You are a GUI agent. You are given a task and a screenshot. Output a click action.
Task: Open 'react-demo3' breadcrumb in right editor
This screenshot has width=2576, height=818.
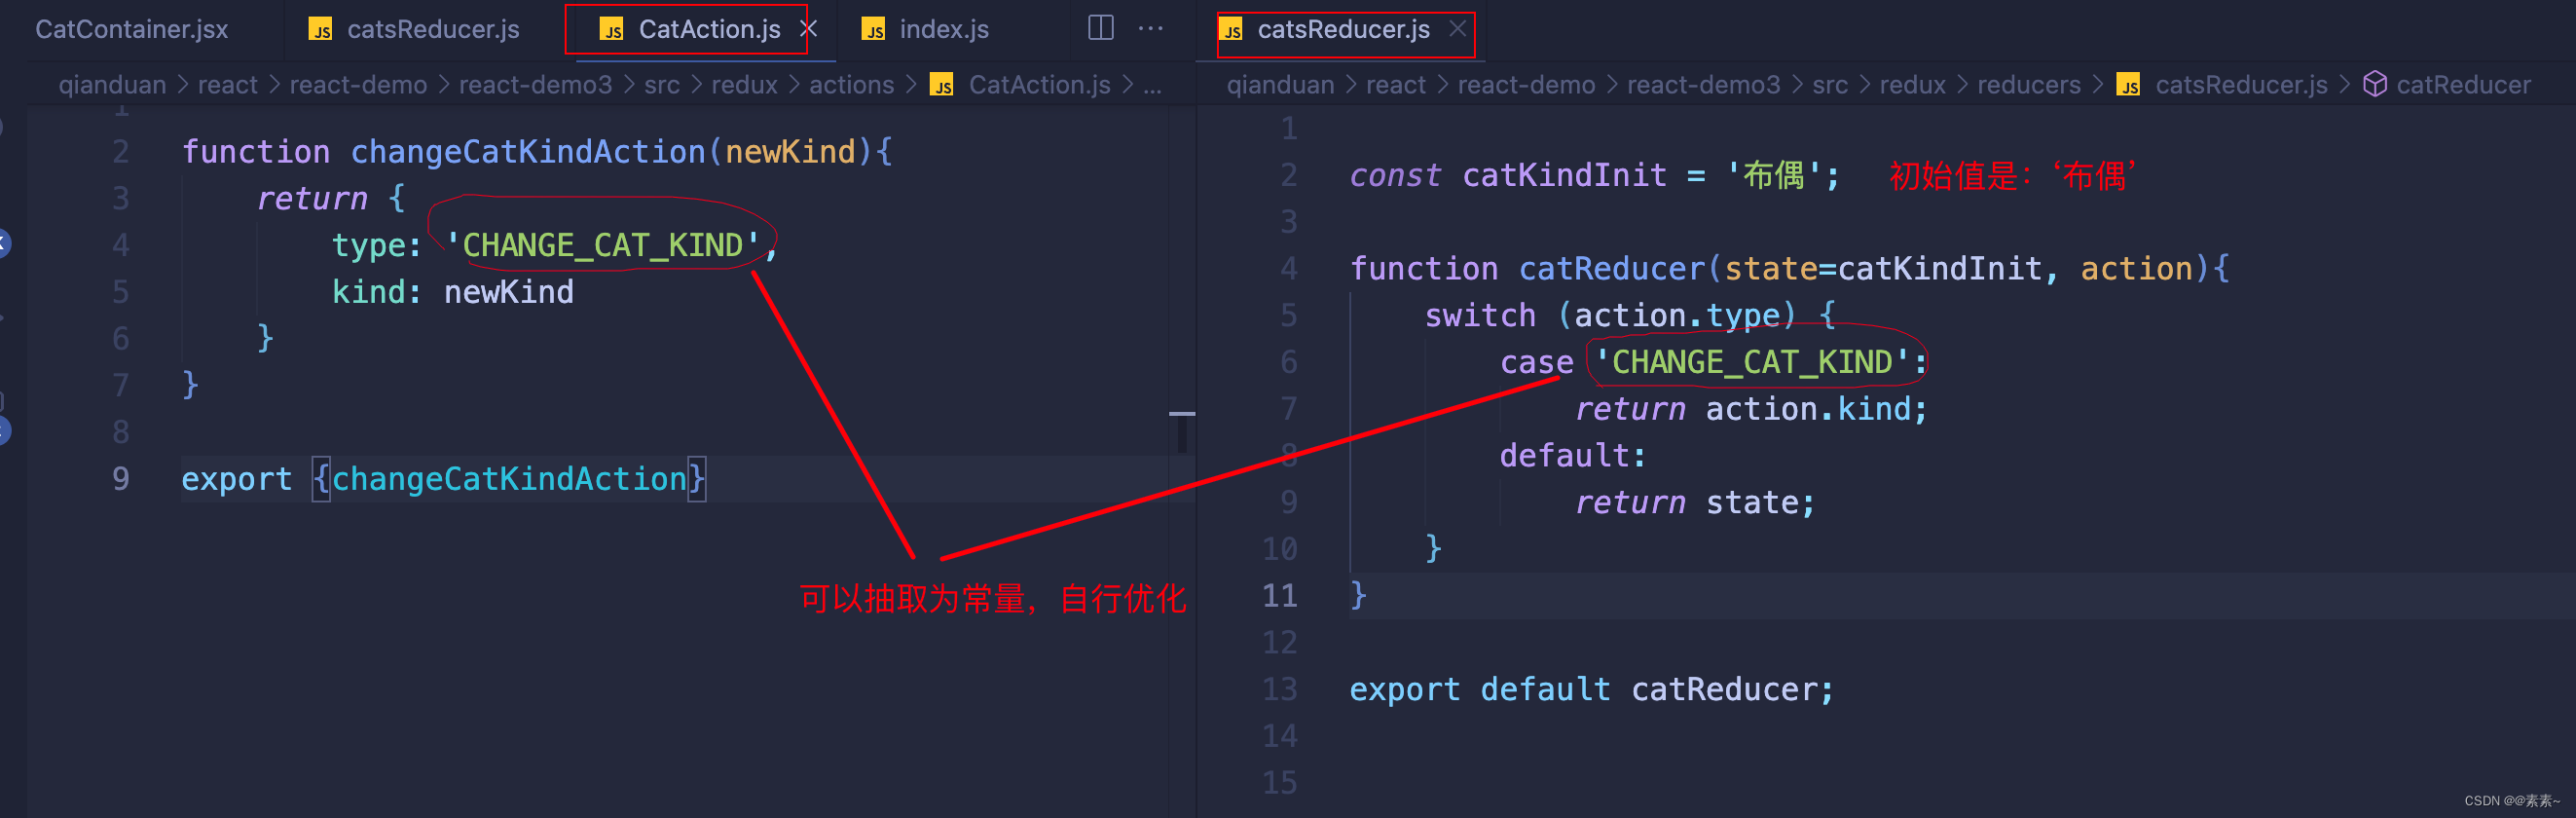pyautogui.click(x=1703, y=84)
